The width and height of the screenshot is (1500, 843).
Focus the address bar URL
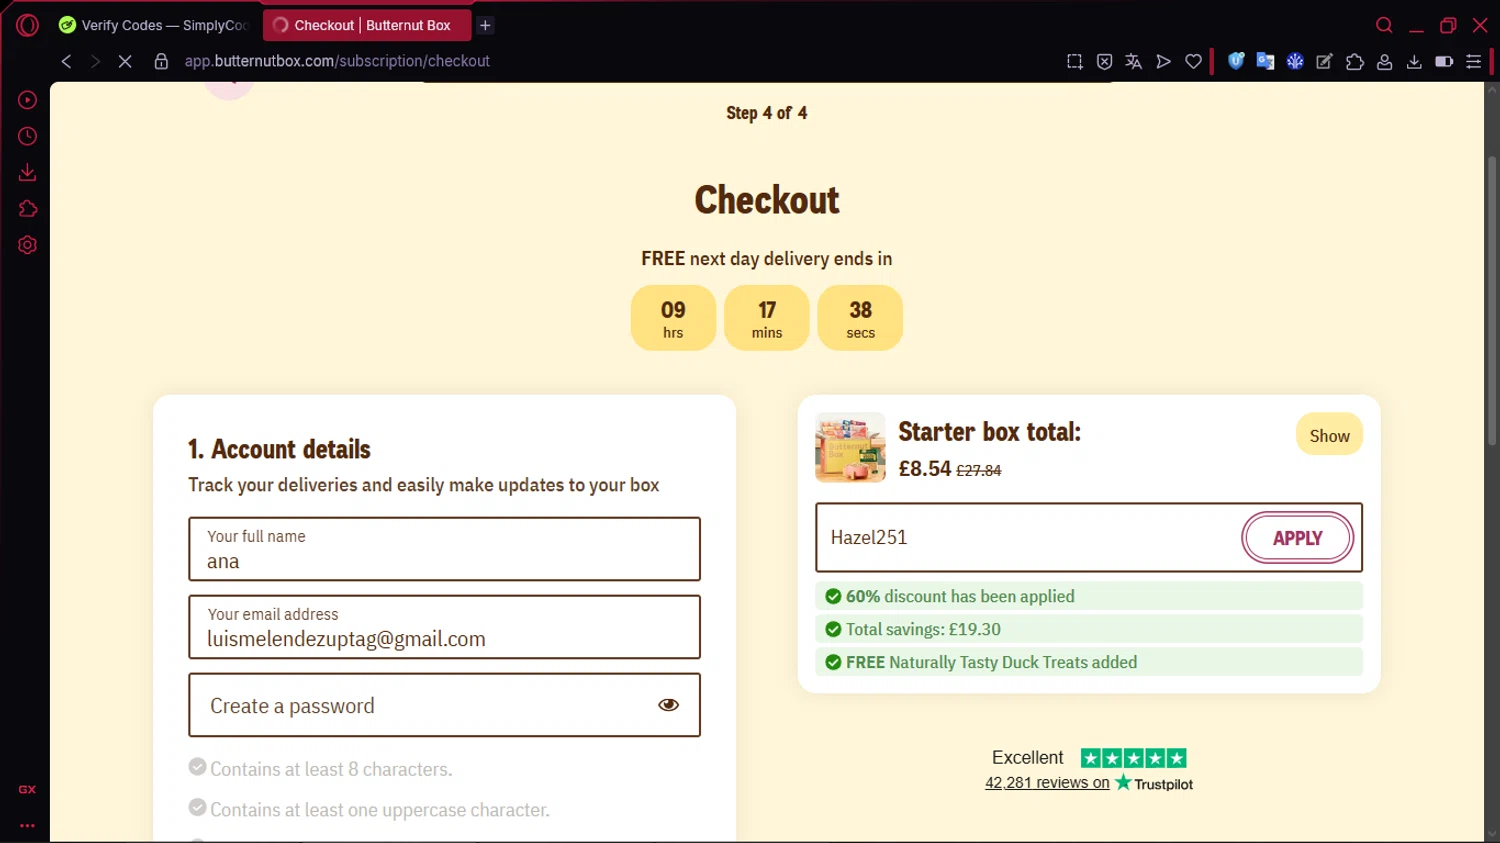(337, 61)
